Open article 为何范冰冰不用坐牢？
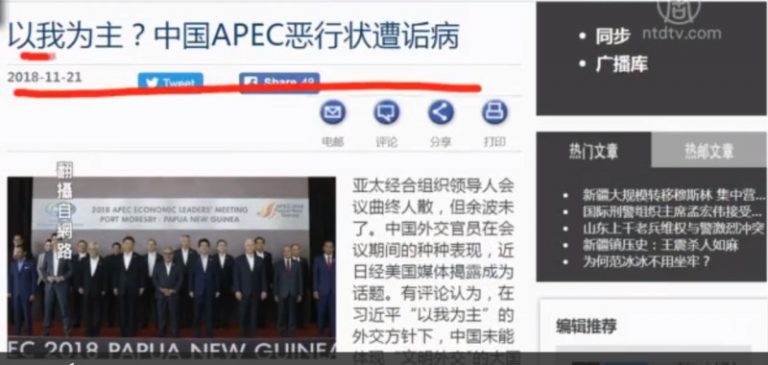Screen dimensions: 768x365 646,262
